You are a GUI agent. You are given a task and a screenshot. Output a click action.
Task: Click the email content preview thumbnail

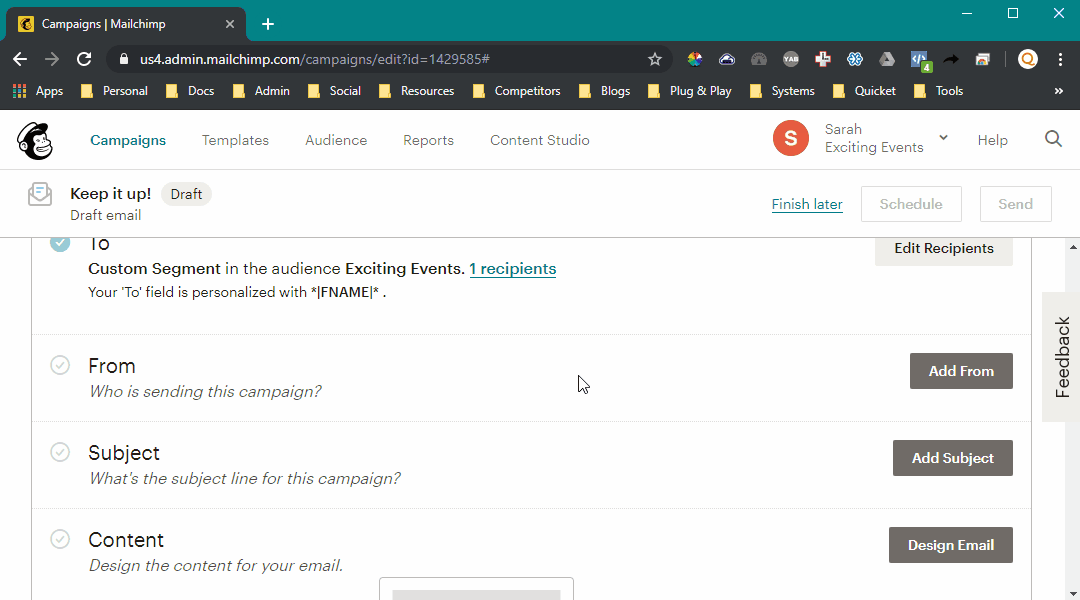[476, 589]
